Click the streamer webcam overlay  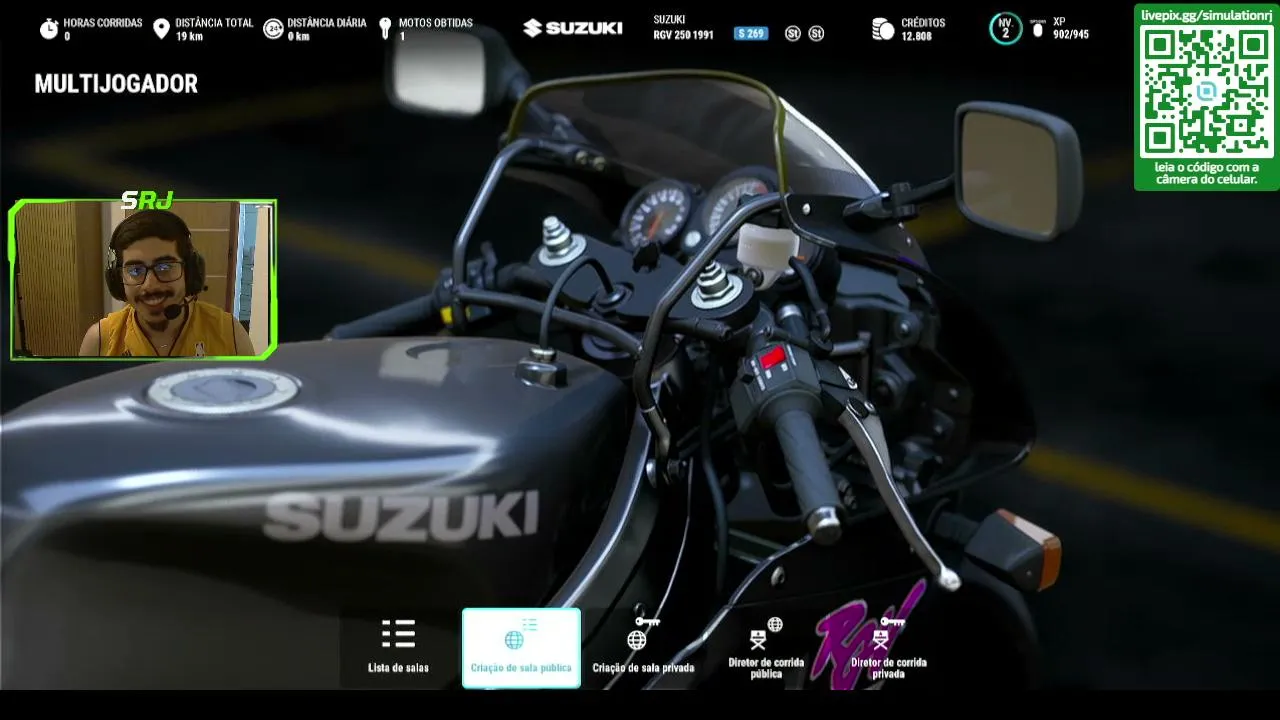(143, 279)
